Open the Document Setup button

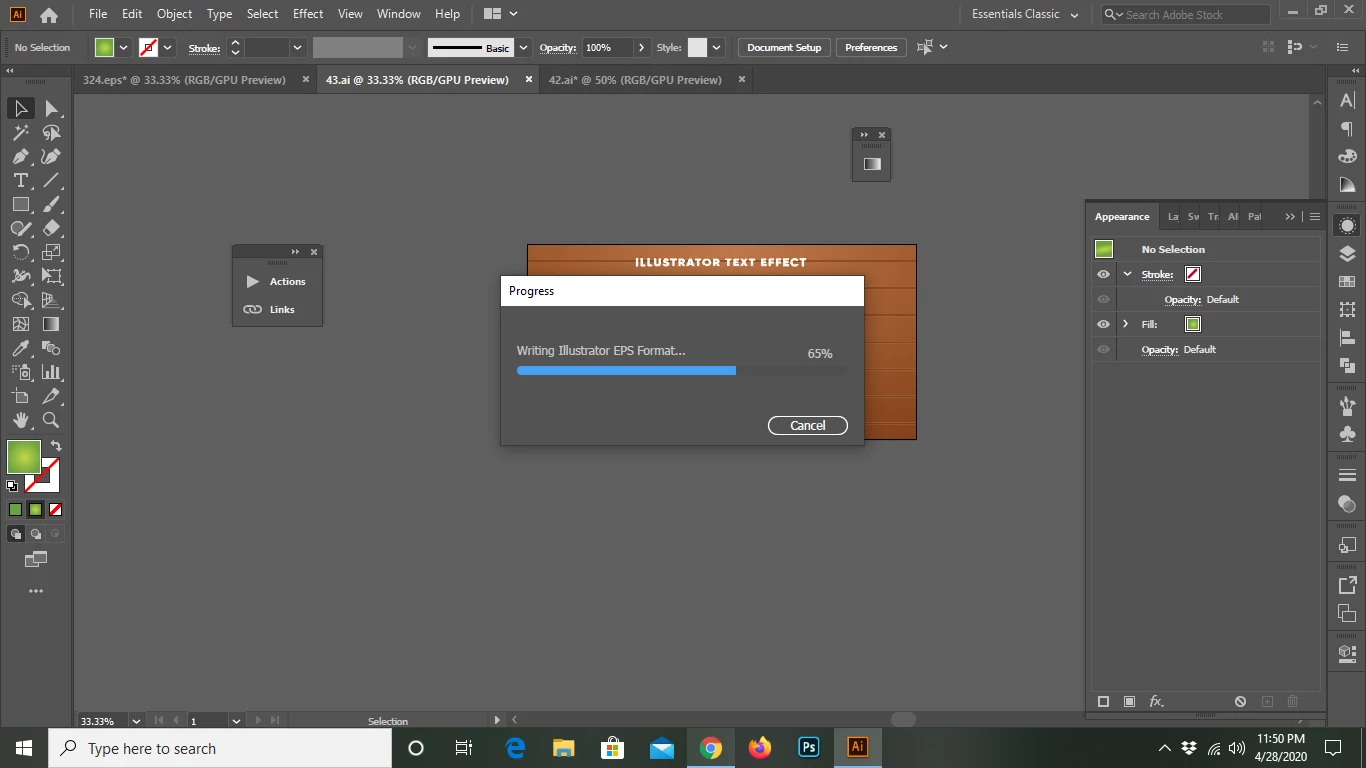click(784, 47)
